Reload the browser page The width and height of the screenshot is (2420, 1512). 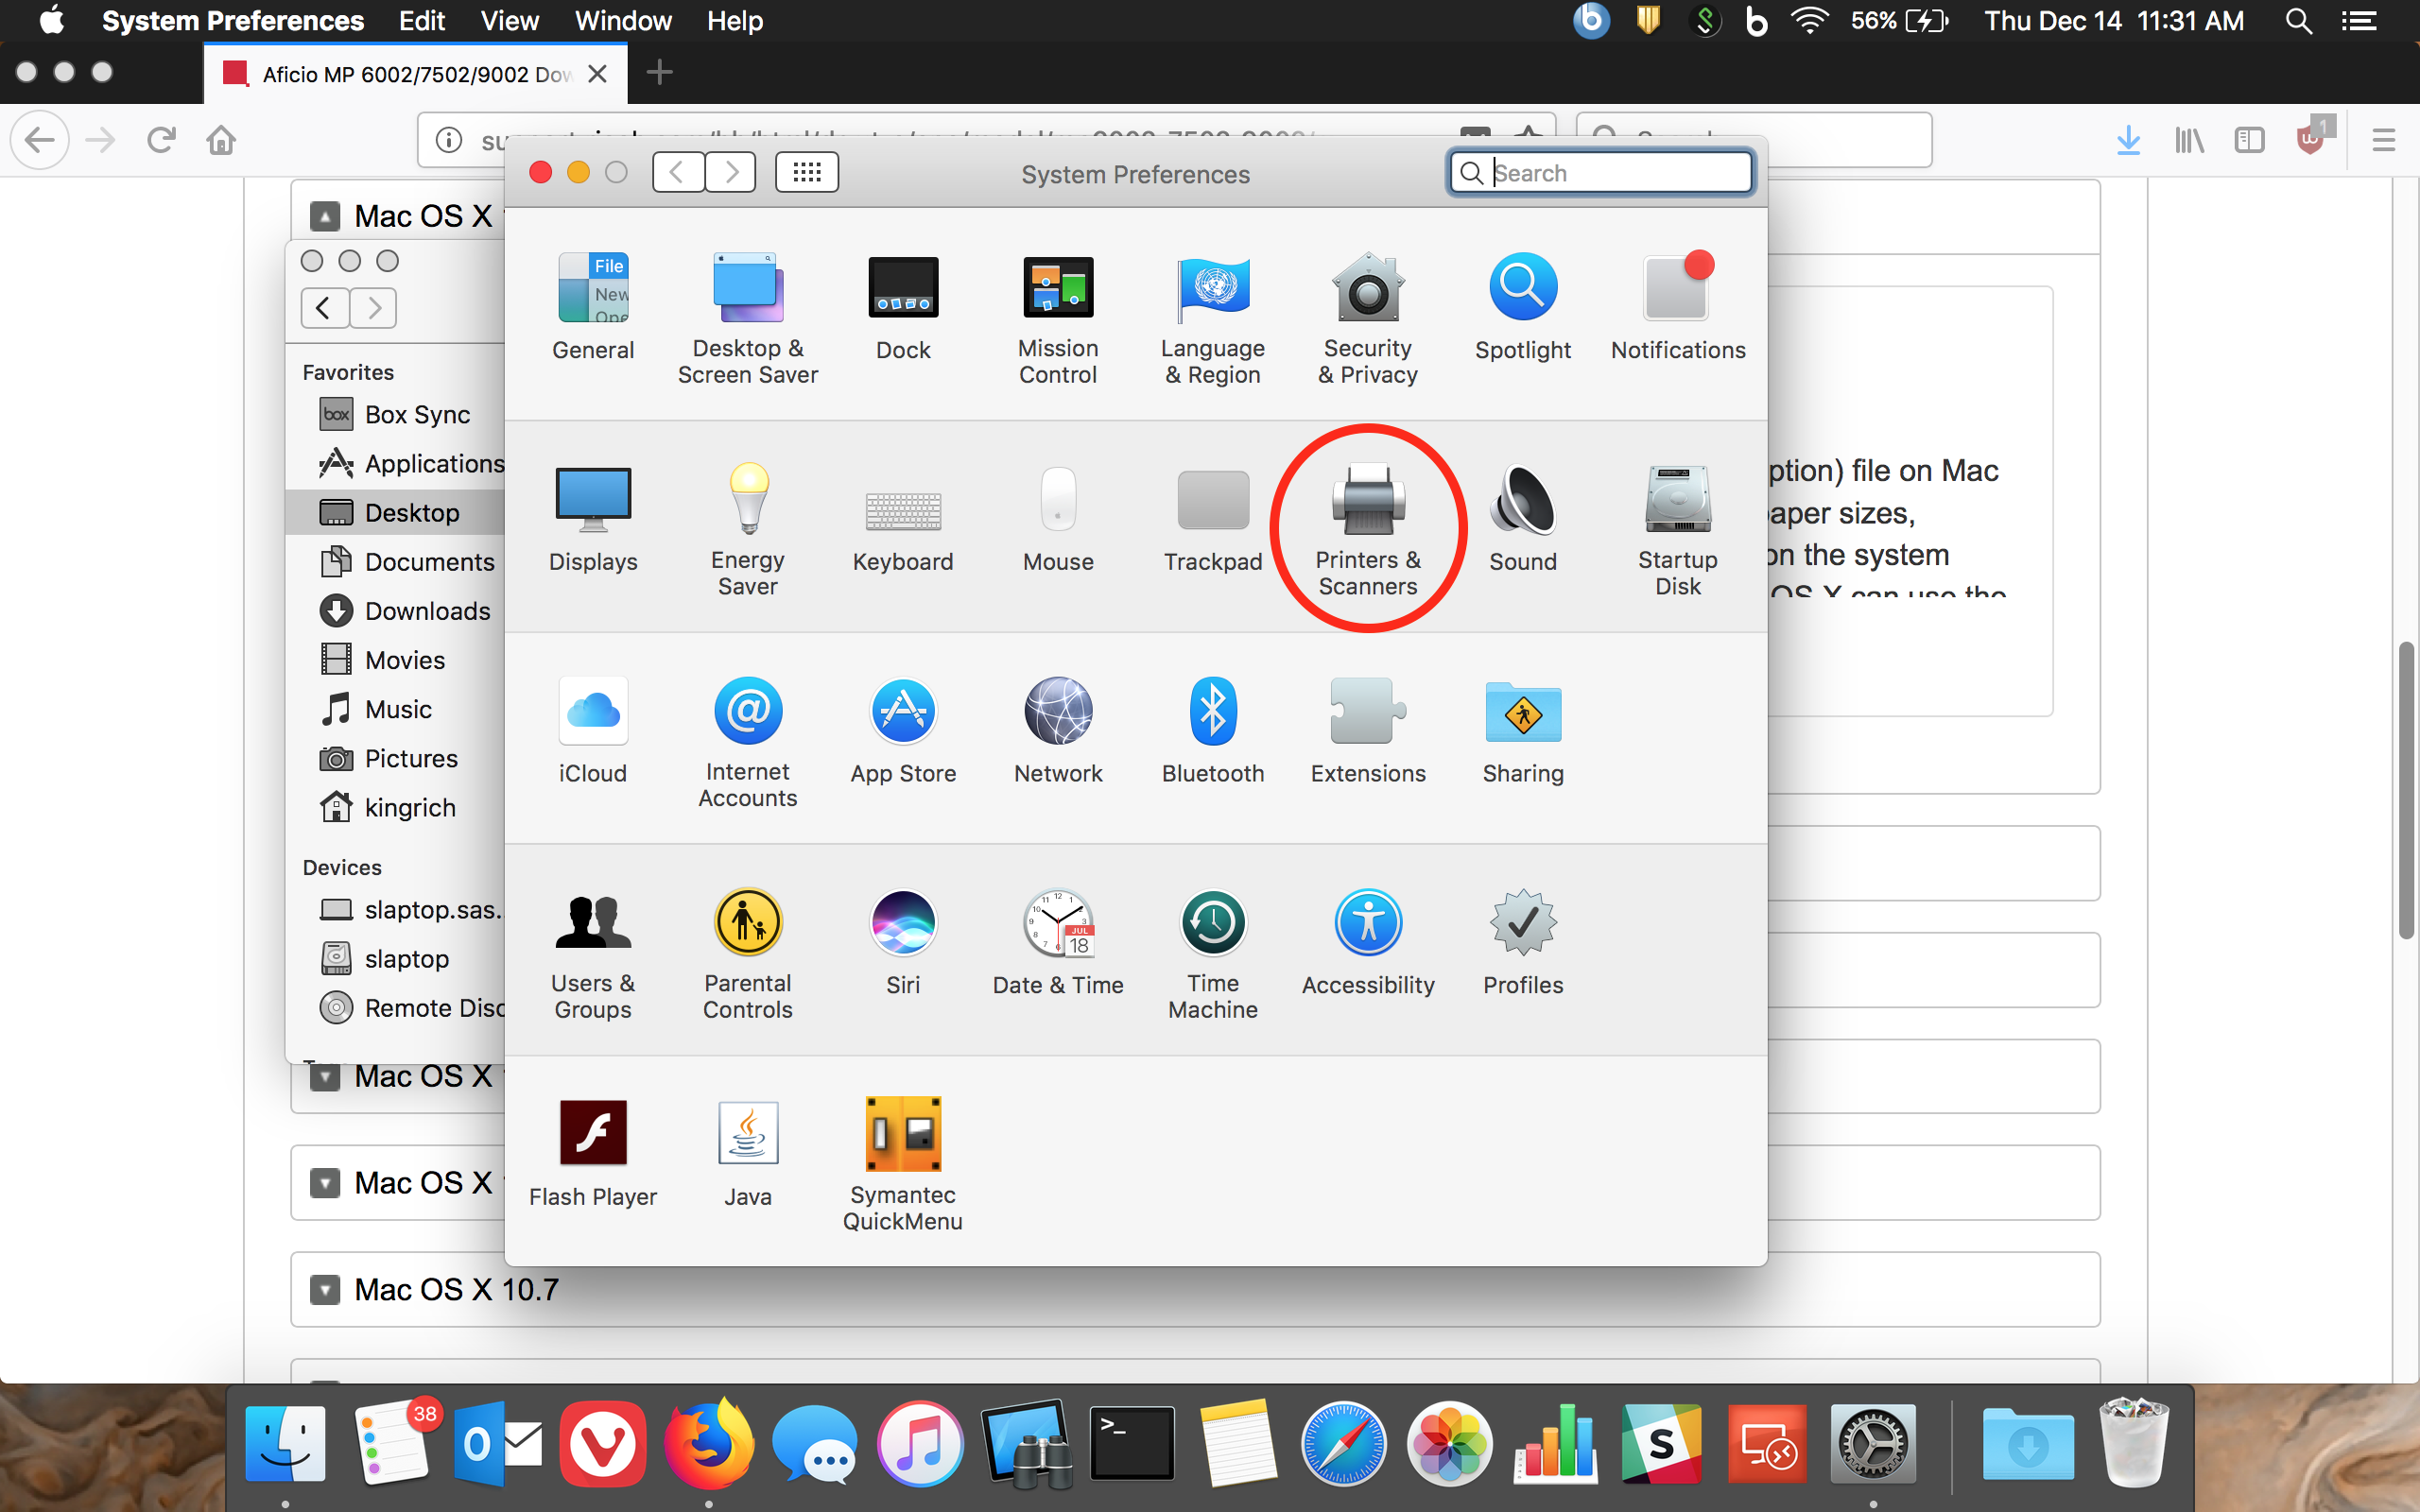point(161,140)
